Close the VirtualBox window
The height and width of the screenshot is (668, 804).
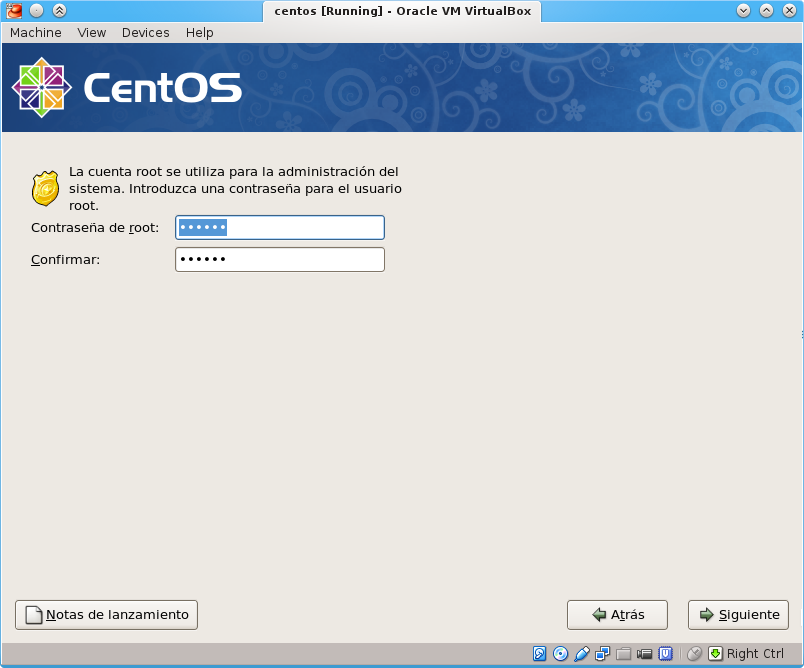point(790,10)
